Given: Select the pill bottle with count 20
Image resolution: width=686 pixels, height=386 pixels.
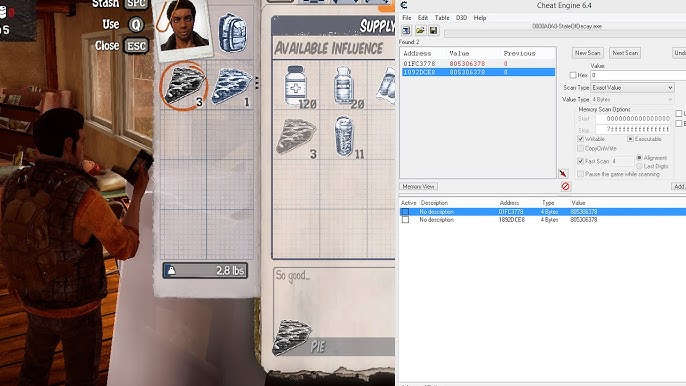Looking at the screenshot, I should point(344,86).
